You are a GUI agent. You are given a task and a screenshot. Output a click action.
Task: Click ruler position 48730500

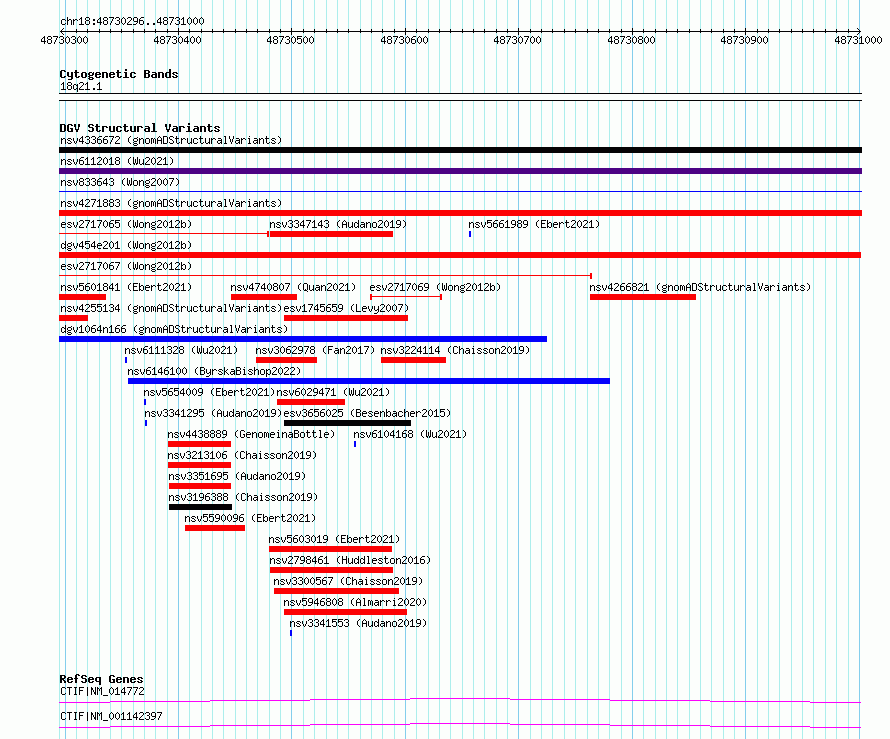pos(290,40)
